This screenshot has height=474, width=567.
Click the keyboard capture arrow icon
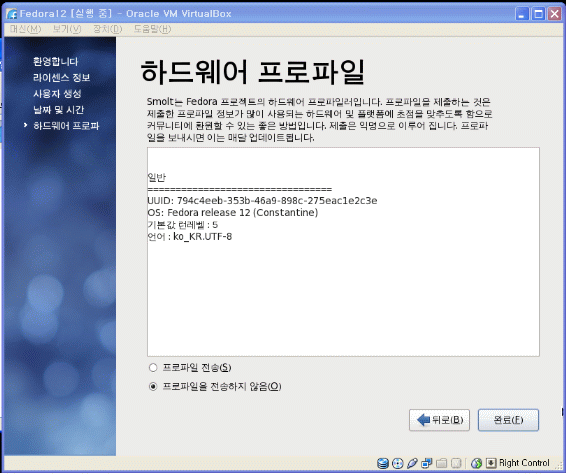tap(491, 463)
